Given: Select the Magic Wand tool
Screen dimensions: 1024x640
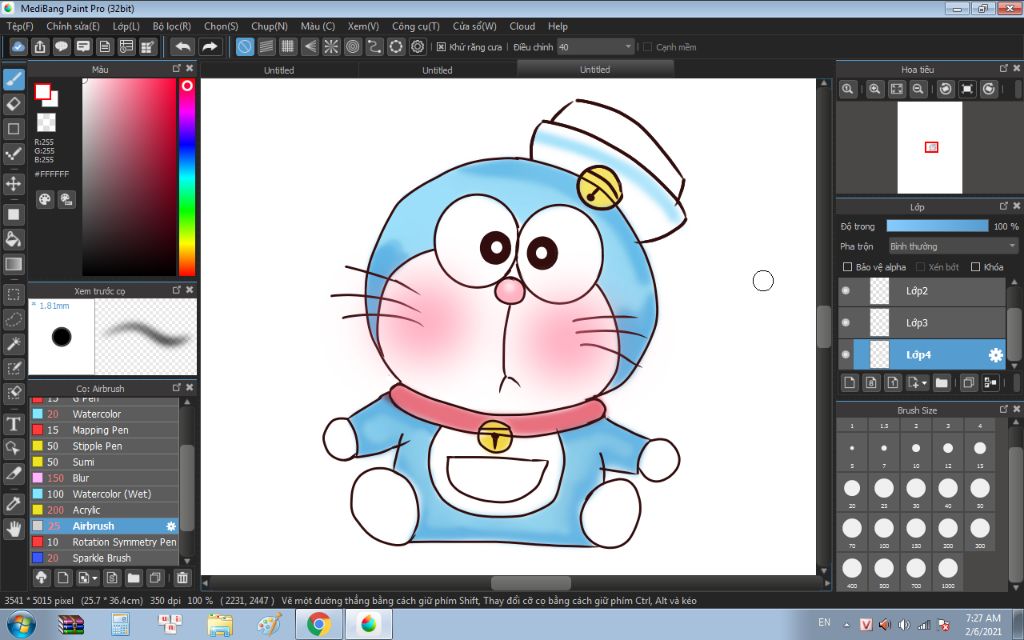Looking at the screenshot, I should pyautogui.click(x=13, y=344).
